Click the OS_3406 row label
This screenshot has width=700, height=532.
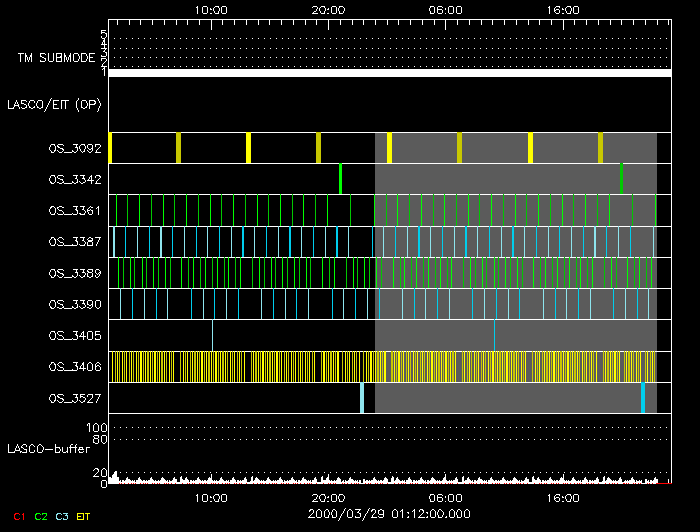tap(75, 367)
